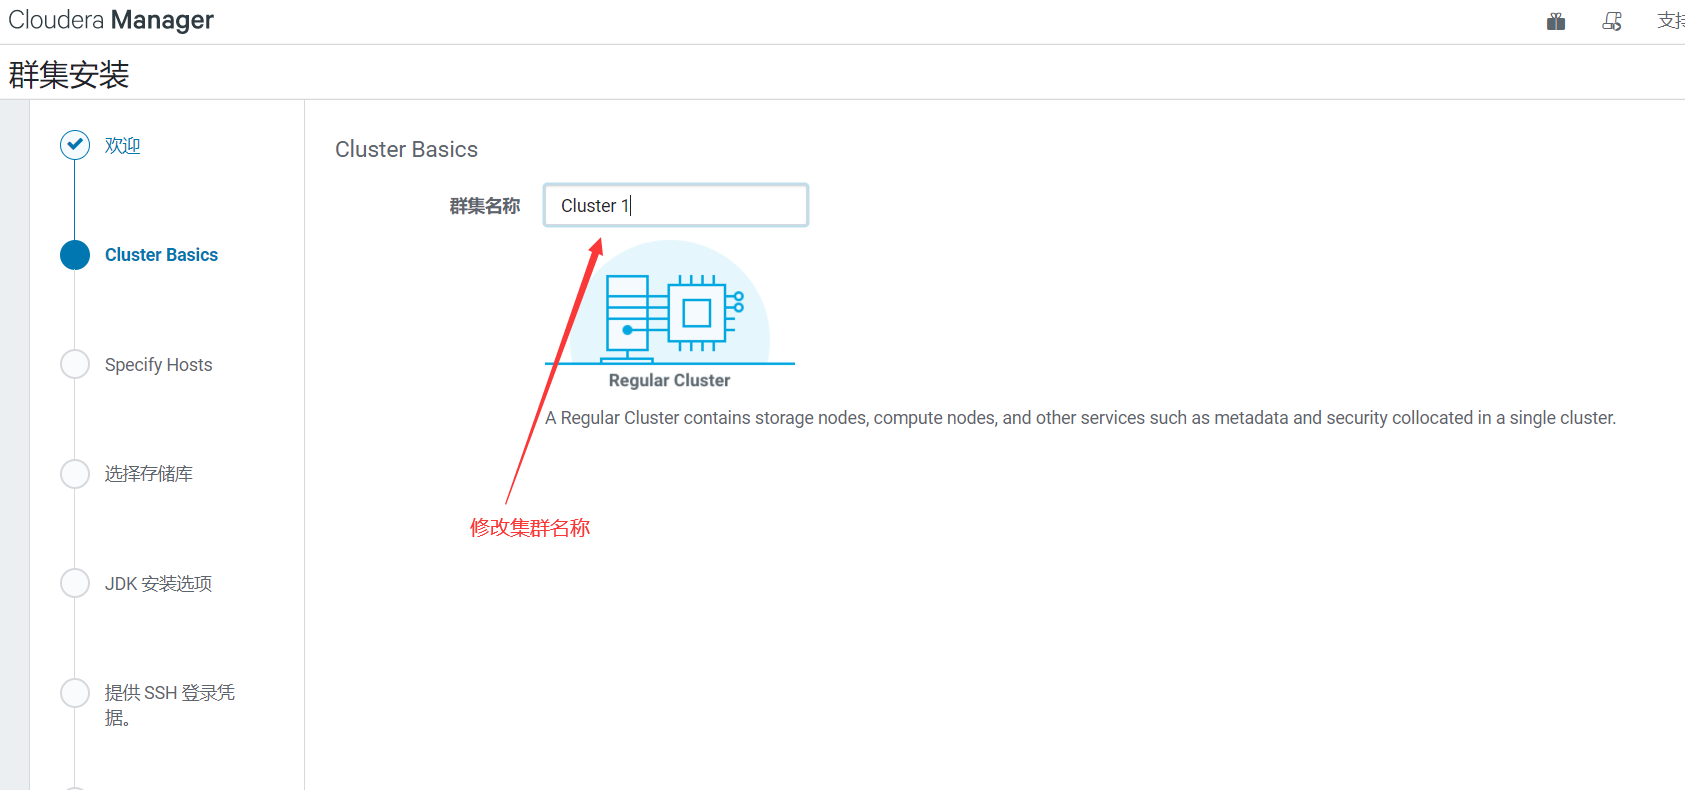The width and height of the screenshot is (1685, 790).
Task: Select the Cluster Basics step label
Action: point(161,255)
